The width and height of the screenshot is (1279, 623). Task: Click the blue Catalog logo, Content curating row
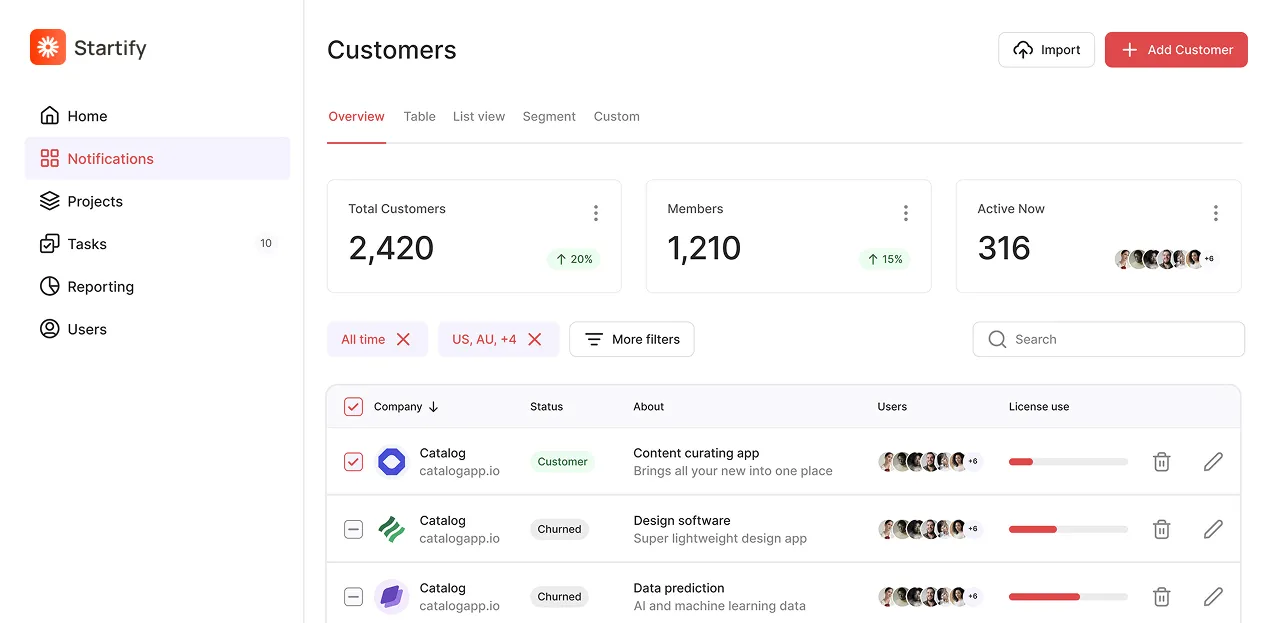[392, 462]
